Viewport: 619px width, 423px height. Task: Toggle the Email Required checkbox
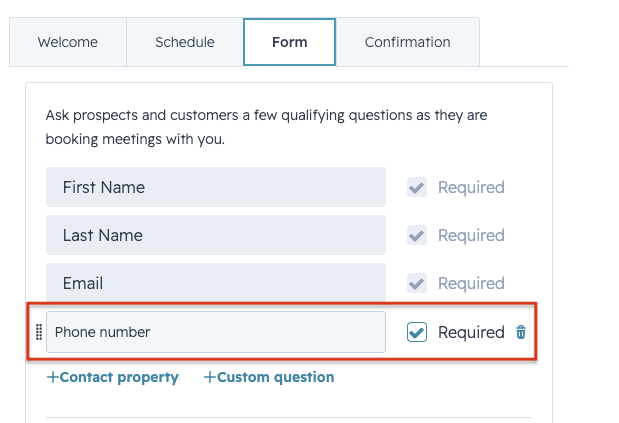click(417, 283)
